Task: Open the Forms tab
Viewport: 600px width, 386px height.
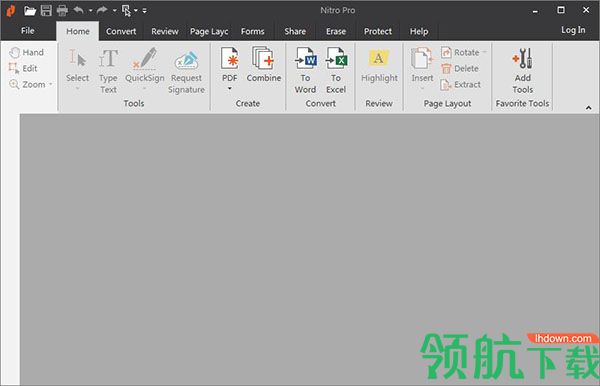Action: click(253, 31)
